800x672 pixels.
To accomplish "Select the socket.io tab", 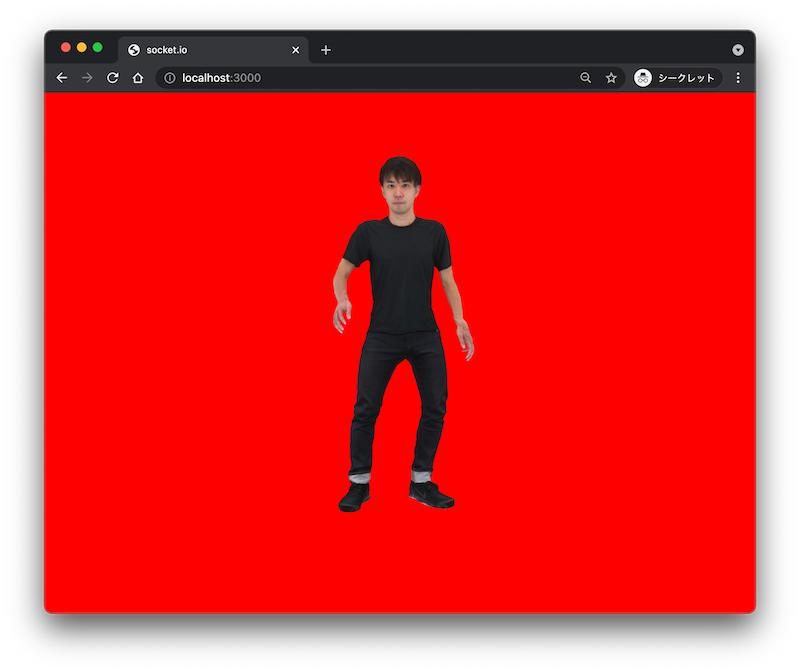I will pyautogui.click(x=213, y=49).
